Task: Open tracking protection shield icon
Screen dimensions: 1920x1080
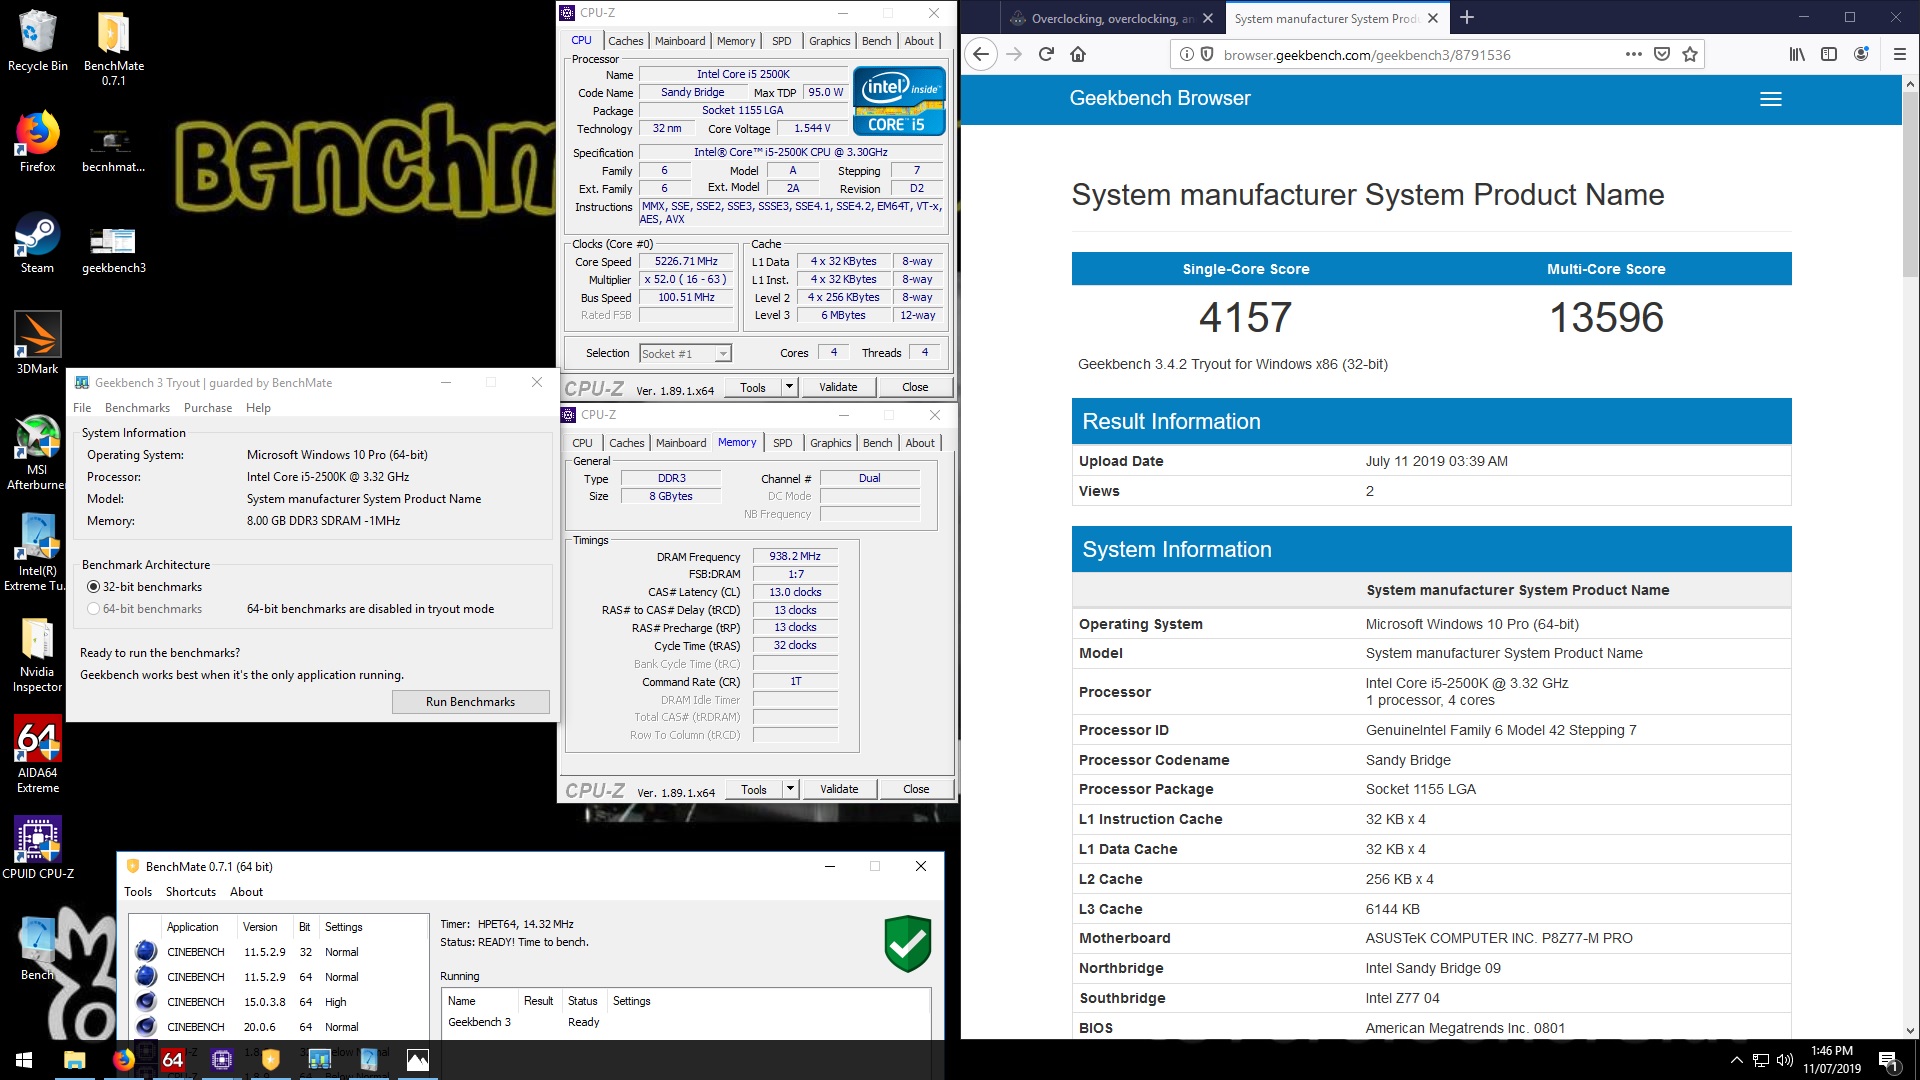Action: 1207,54
